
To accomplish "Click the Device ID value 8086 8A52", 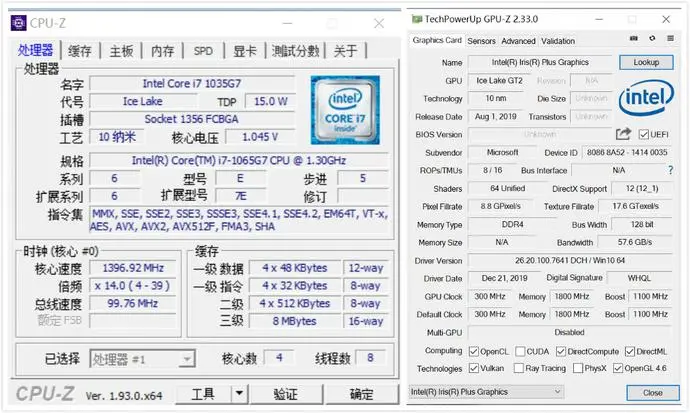I will pos(627,152).
